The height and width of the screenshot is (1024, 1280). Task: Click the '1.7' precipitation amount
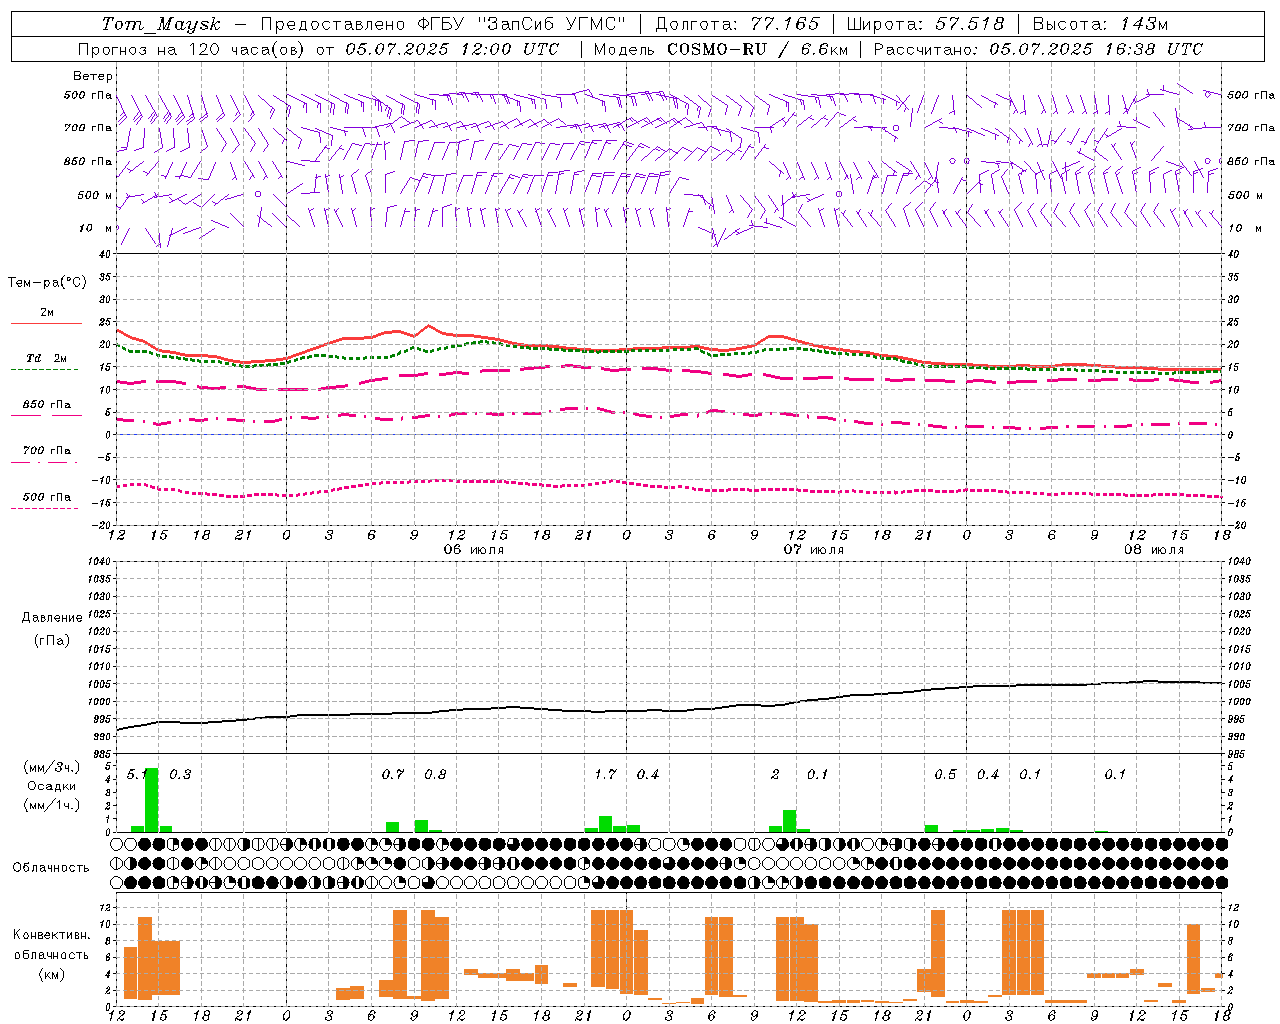click(605, 775)
